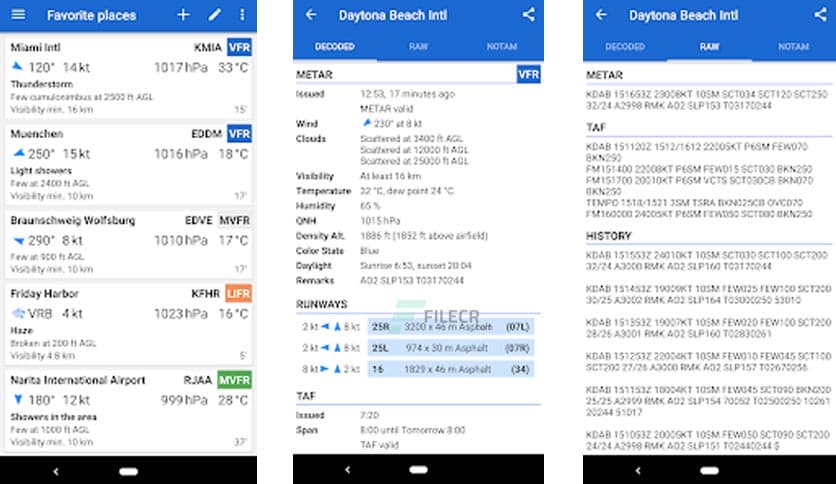The image size is (836, 484).
Task: Select runway 25R row 3200 x 46 m
Action: tap(451, 327)
